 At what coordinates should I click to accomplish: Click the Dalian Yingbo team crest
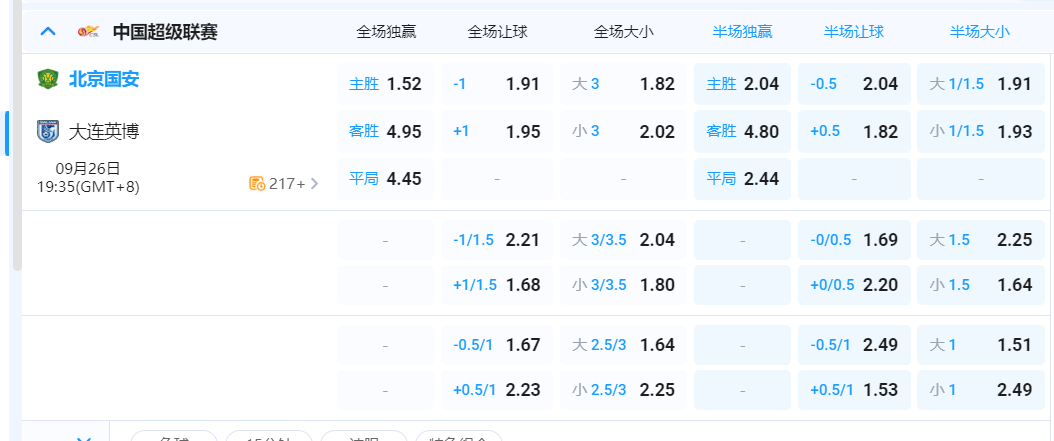48,131
